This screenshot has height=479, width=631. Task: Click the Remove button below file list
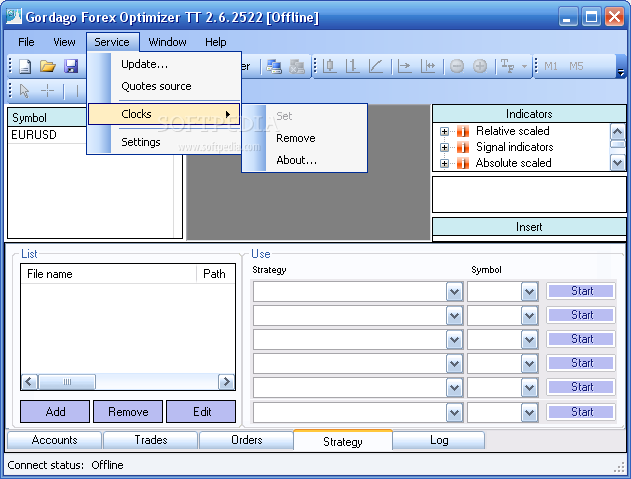click(x=128, y=411)
